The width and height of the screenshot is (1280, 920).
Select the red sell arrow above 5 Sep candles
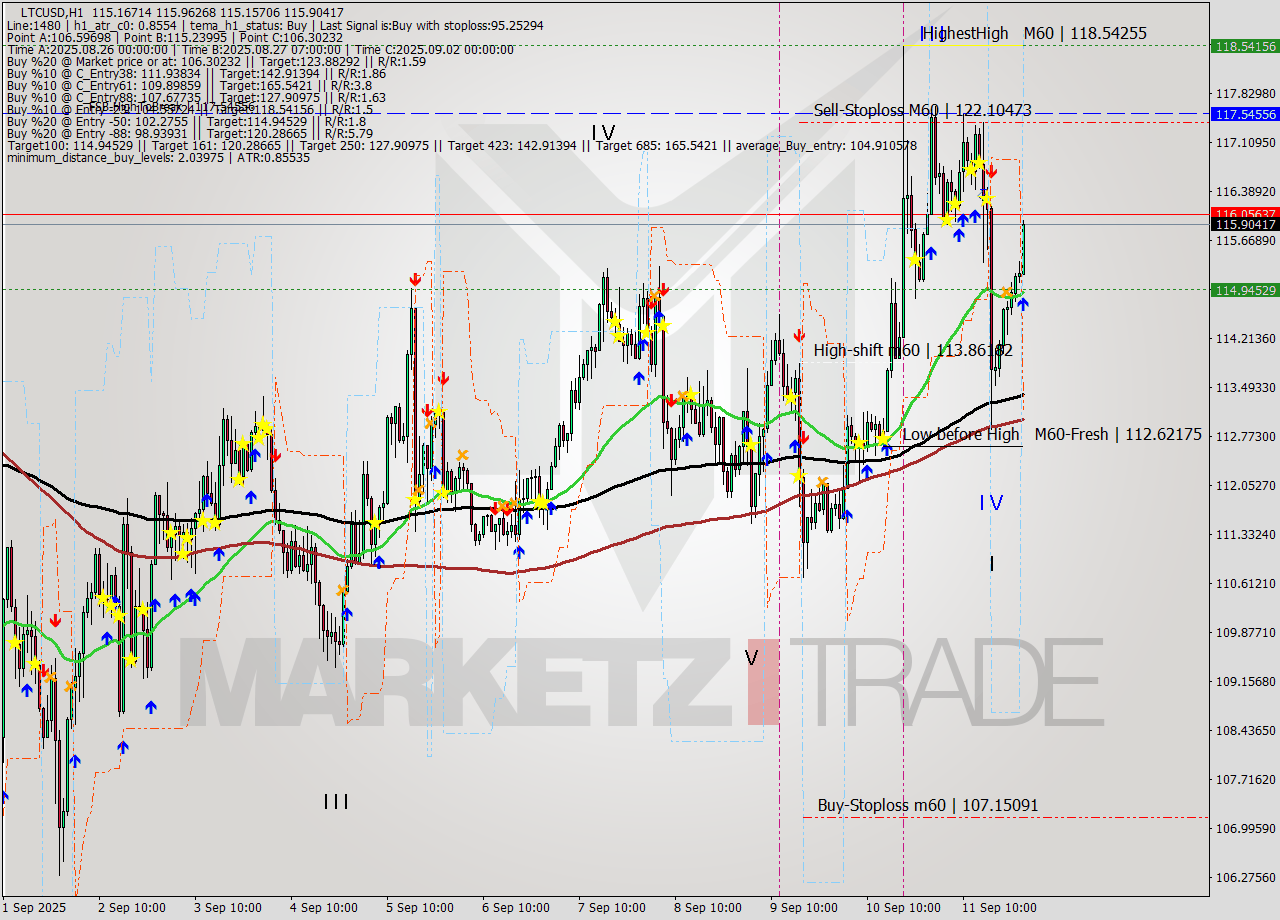[415, 280]
